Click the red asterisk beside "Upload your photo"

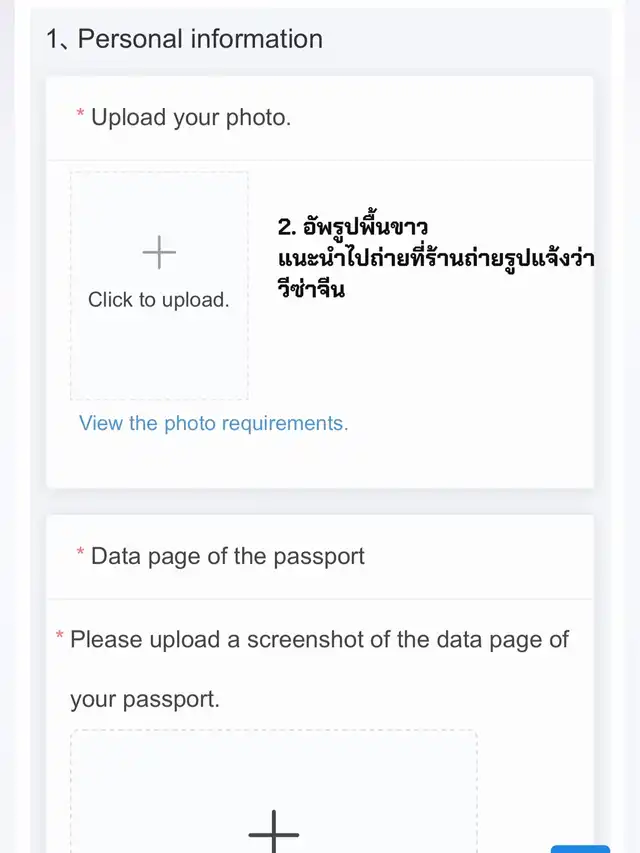point(80,116)
